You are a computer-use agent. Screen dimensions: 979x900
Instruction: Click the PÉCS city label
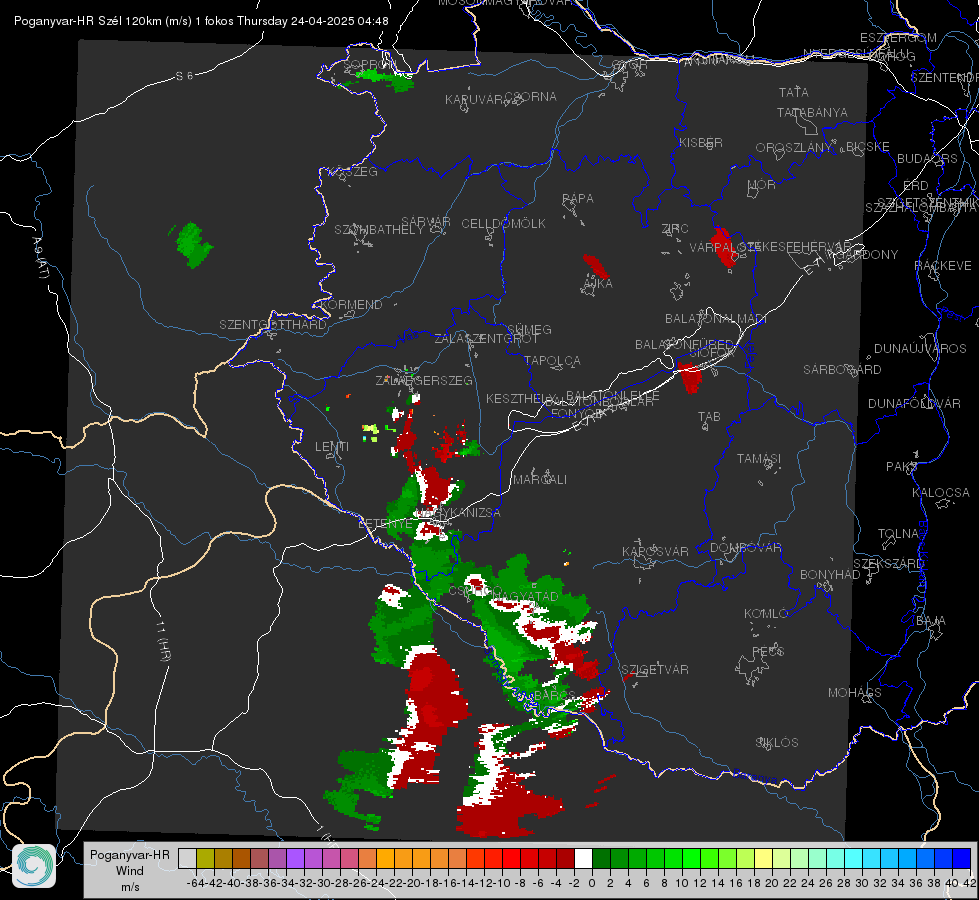click(767, 651)
